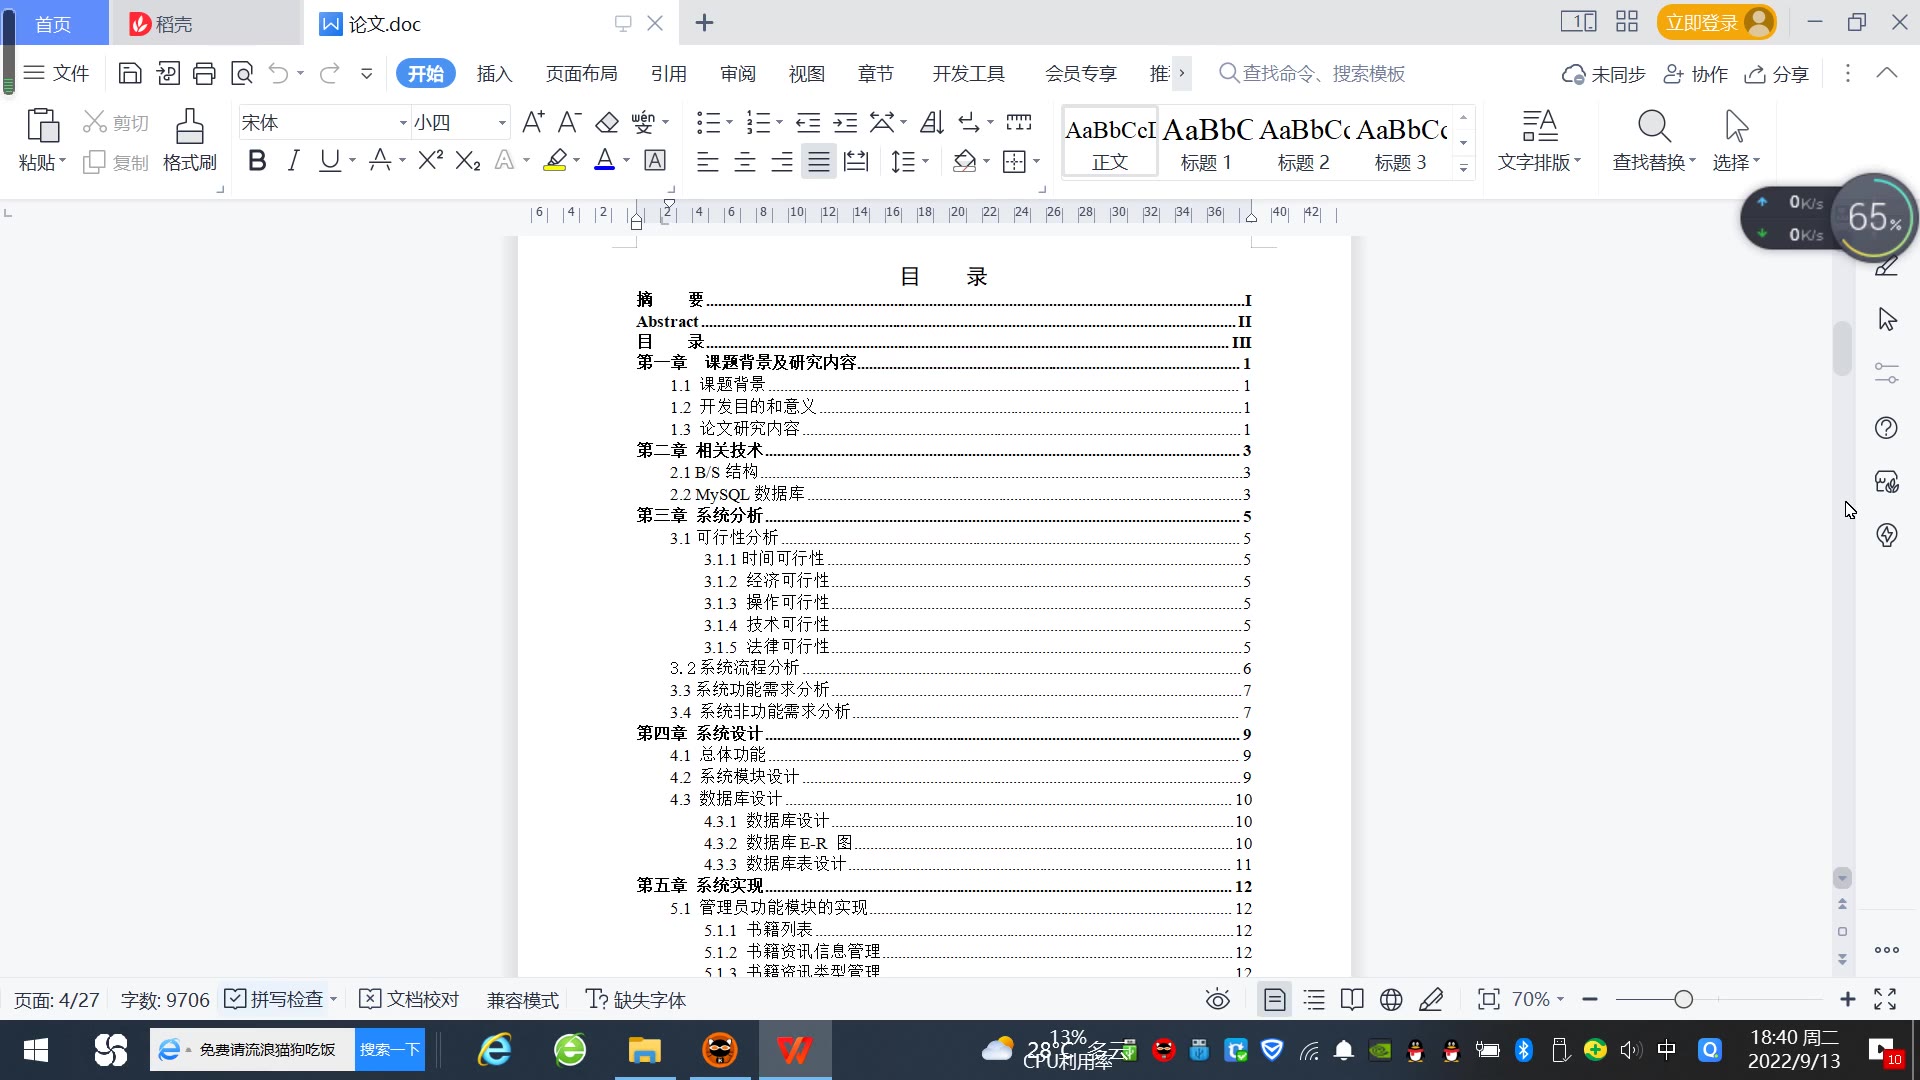Toggle italic formatting button
This screenshot has height=1080, width=1920.
tap(293, 161)
